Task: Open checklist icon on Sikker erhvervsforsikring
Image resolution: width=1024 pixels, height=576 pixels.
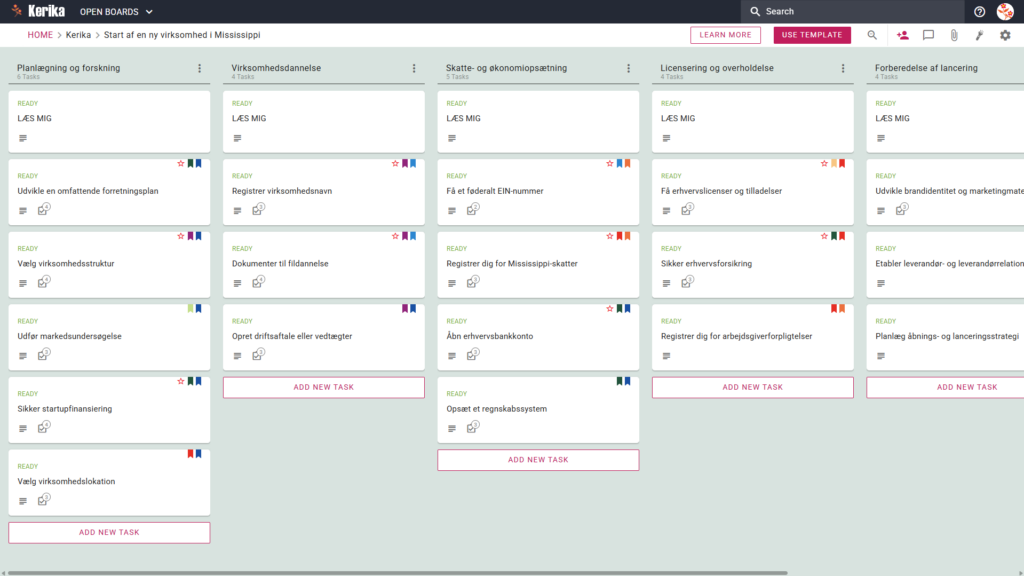Action: pyautogui.click(x=687, y=282)
